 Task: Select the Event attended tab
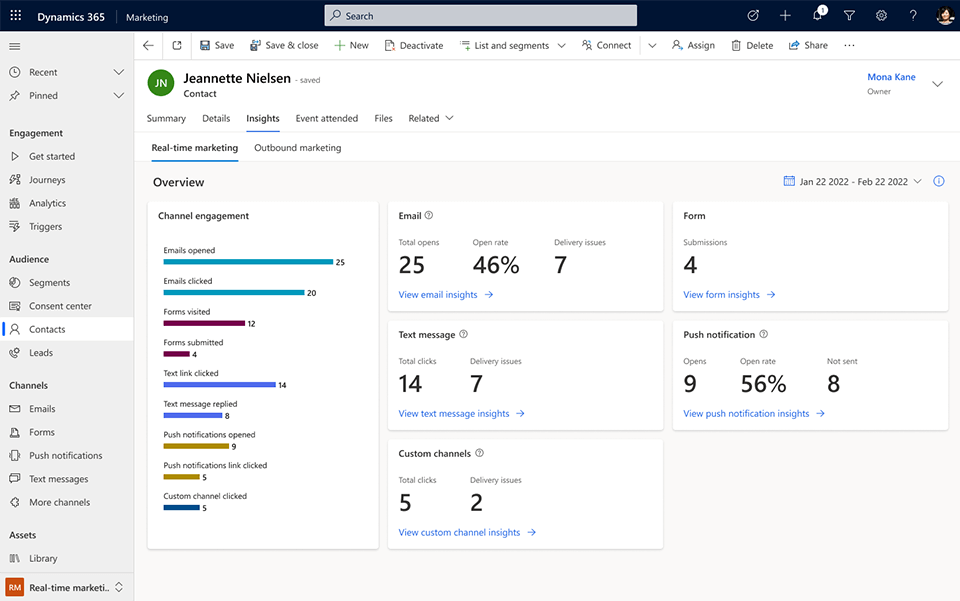[326, 118]
